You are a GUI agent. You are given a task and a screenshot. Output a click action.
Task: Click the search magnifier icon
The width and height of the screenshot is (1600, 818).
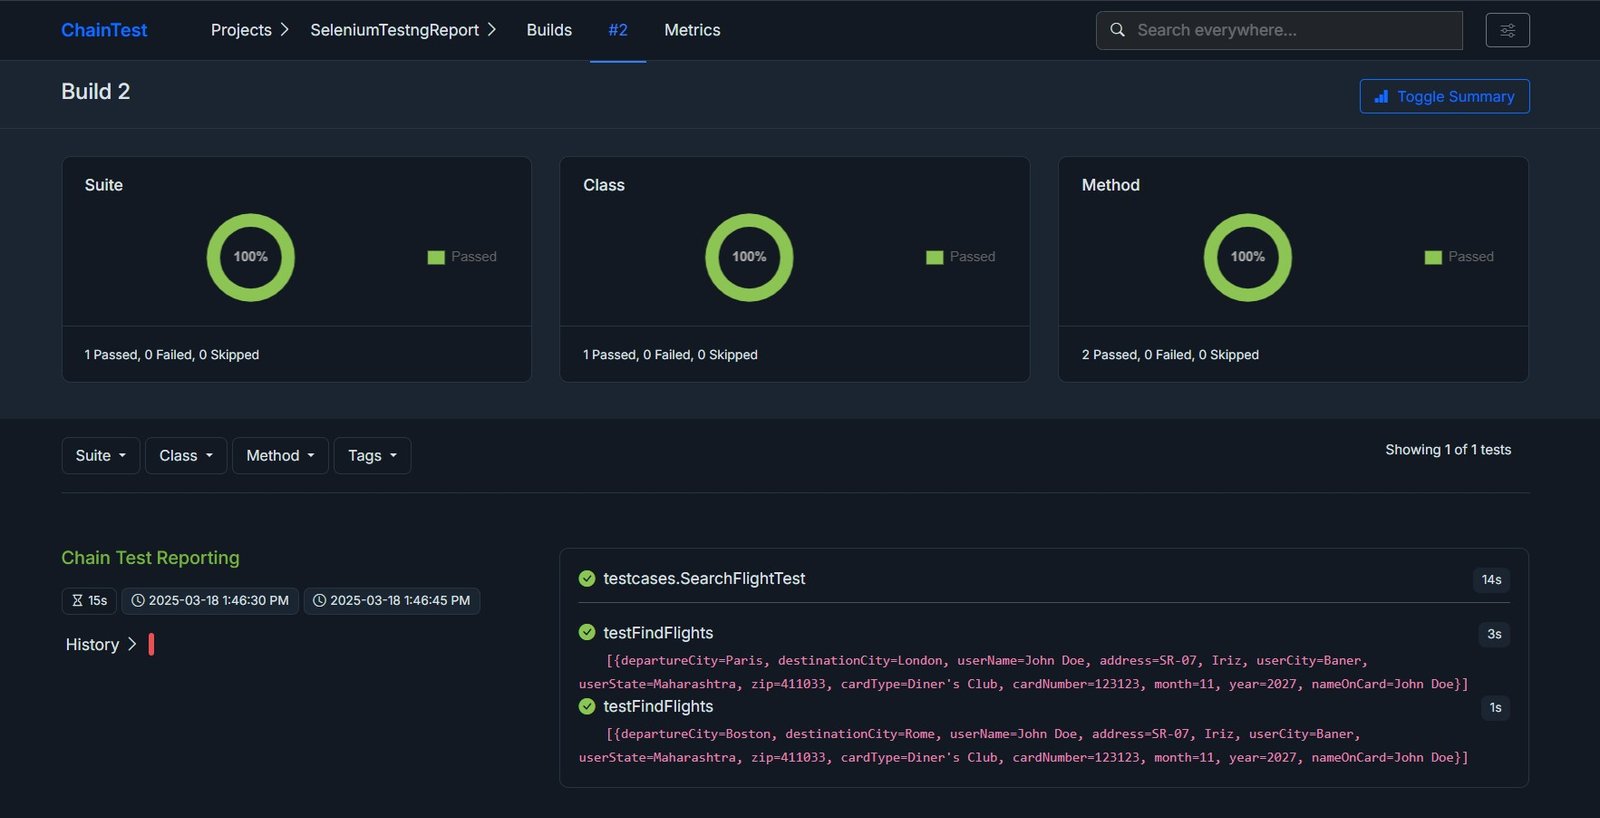[x=1117, y=30]
